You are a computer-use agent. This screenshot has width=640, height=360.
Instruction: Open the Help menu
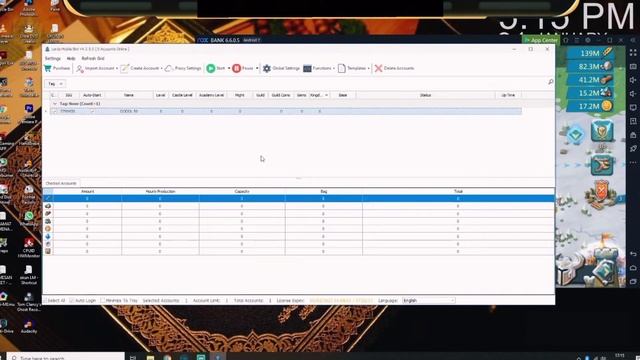click(x=71, y=58)
